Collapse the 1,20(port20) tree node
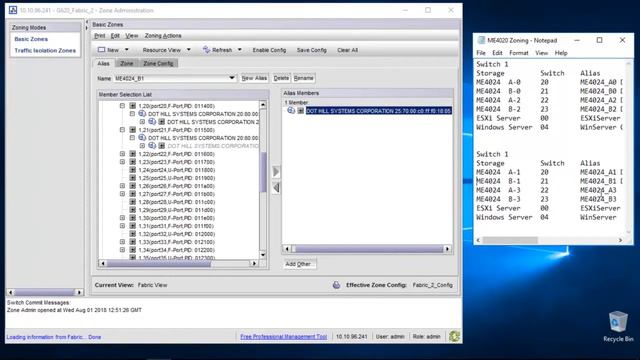This screenshot has width=640, height=360. click(x=122, y=106)
